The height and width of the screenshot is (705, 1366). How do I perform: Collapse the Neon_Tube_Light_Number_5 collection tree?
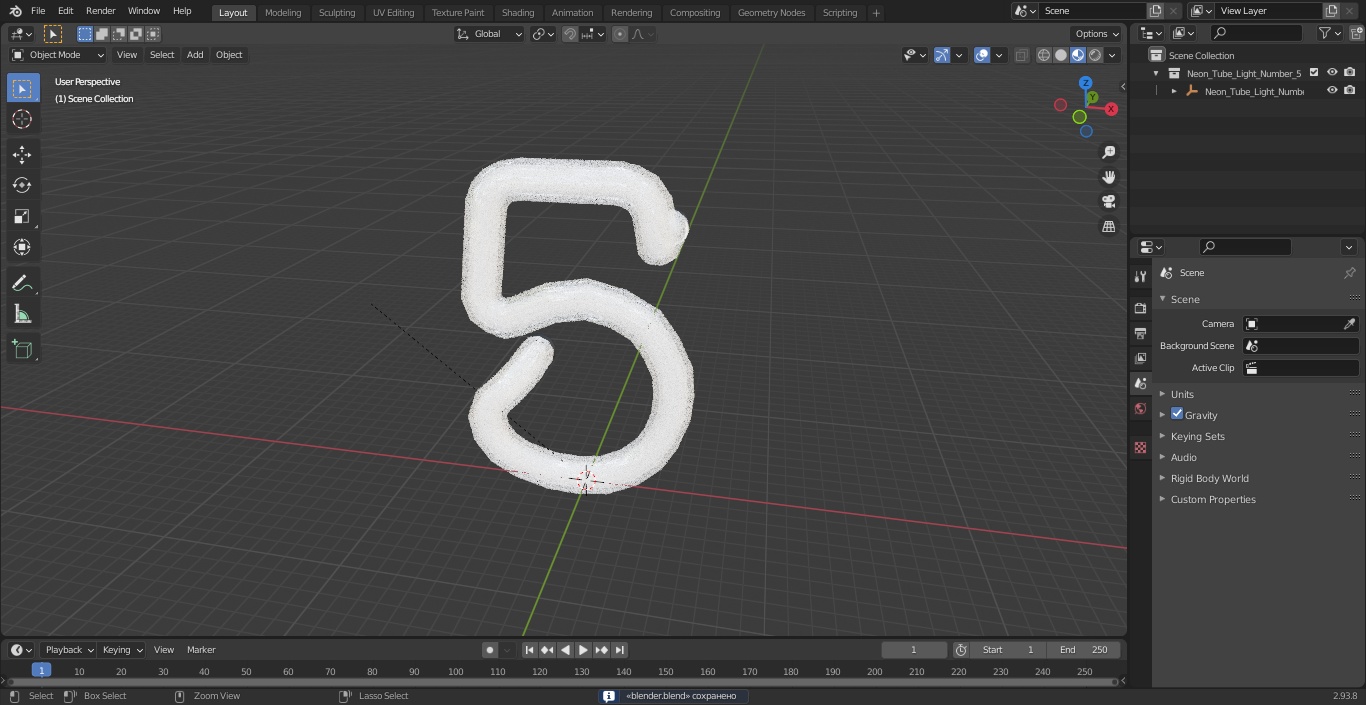click(x=1156, y=73)
